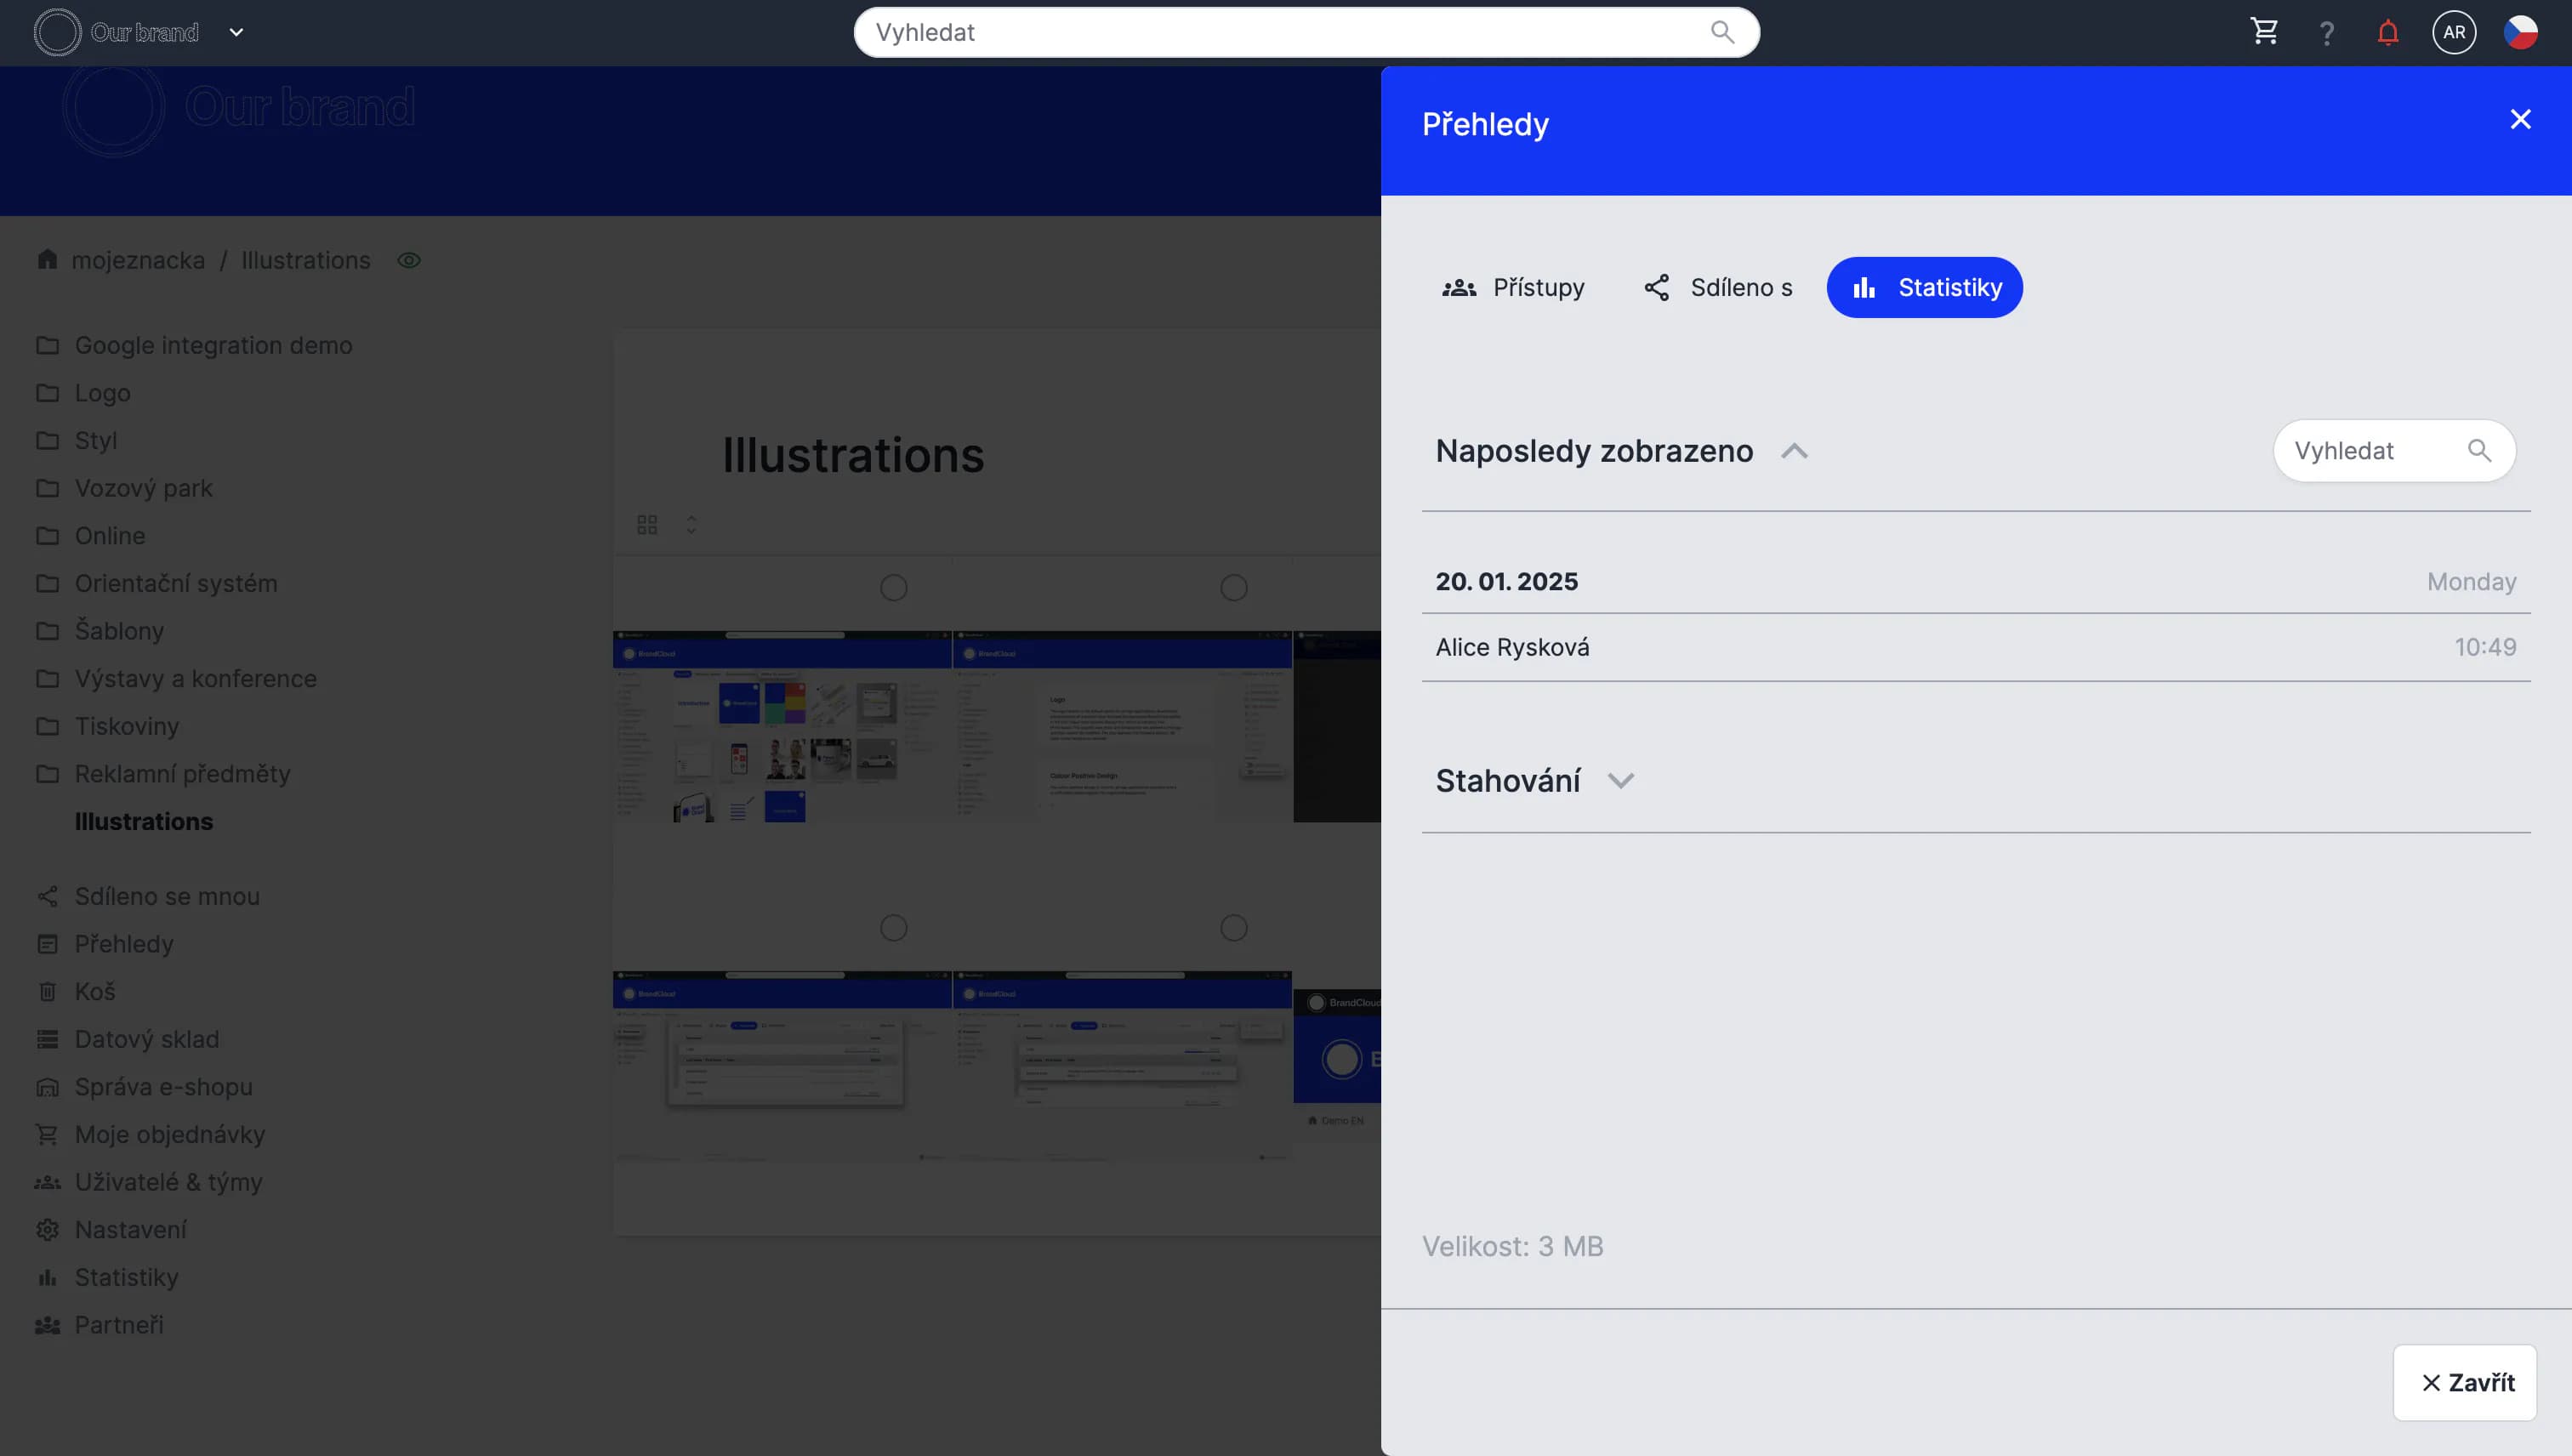Open the Our brand dropdown arrow
Viewport: 2572px width, 1456px height.
(x=236, y=32)
